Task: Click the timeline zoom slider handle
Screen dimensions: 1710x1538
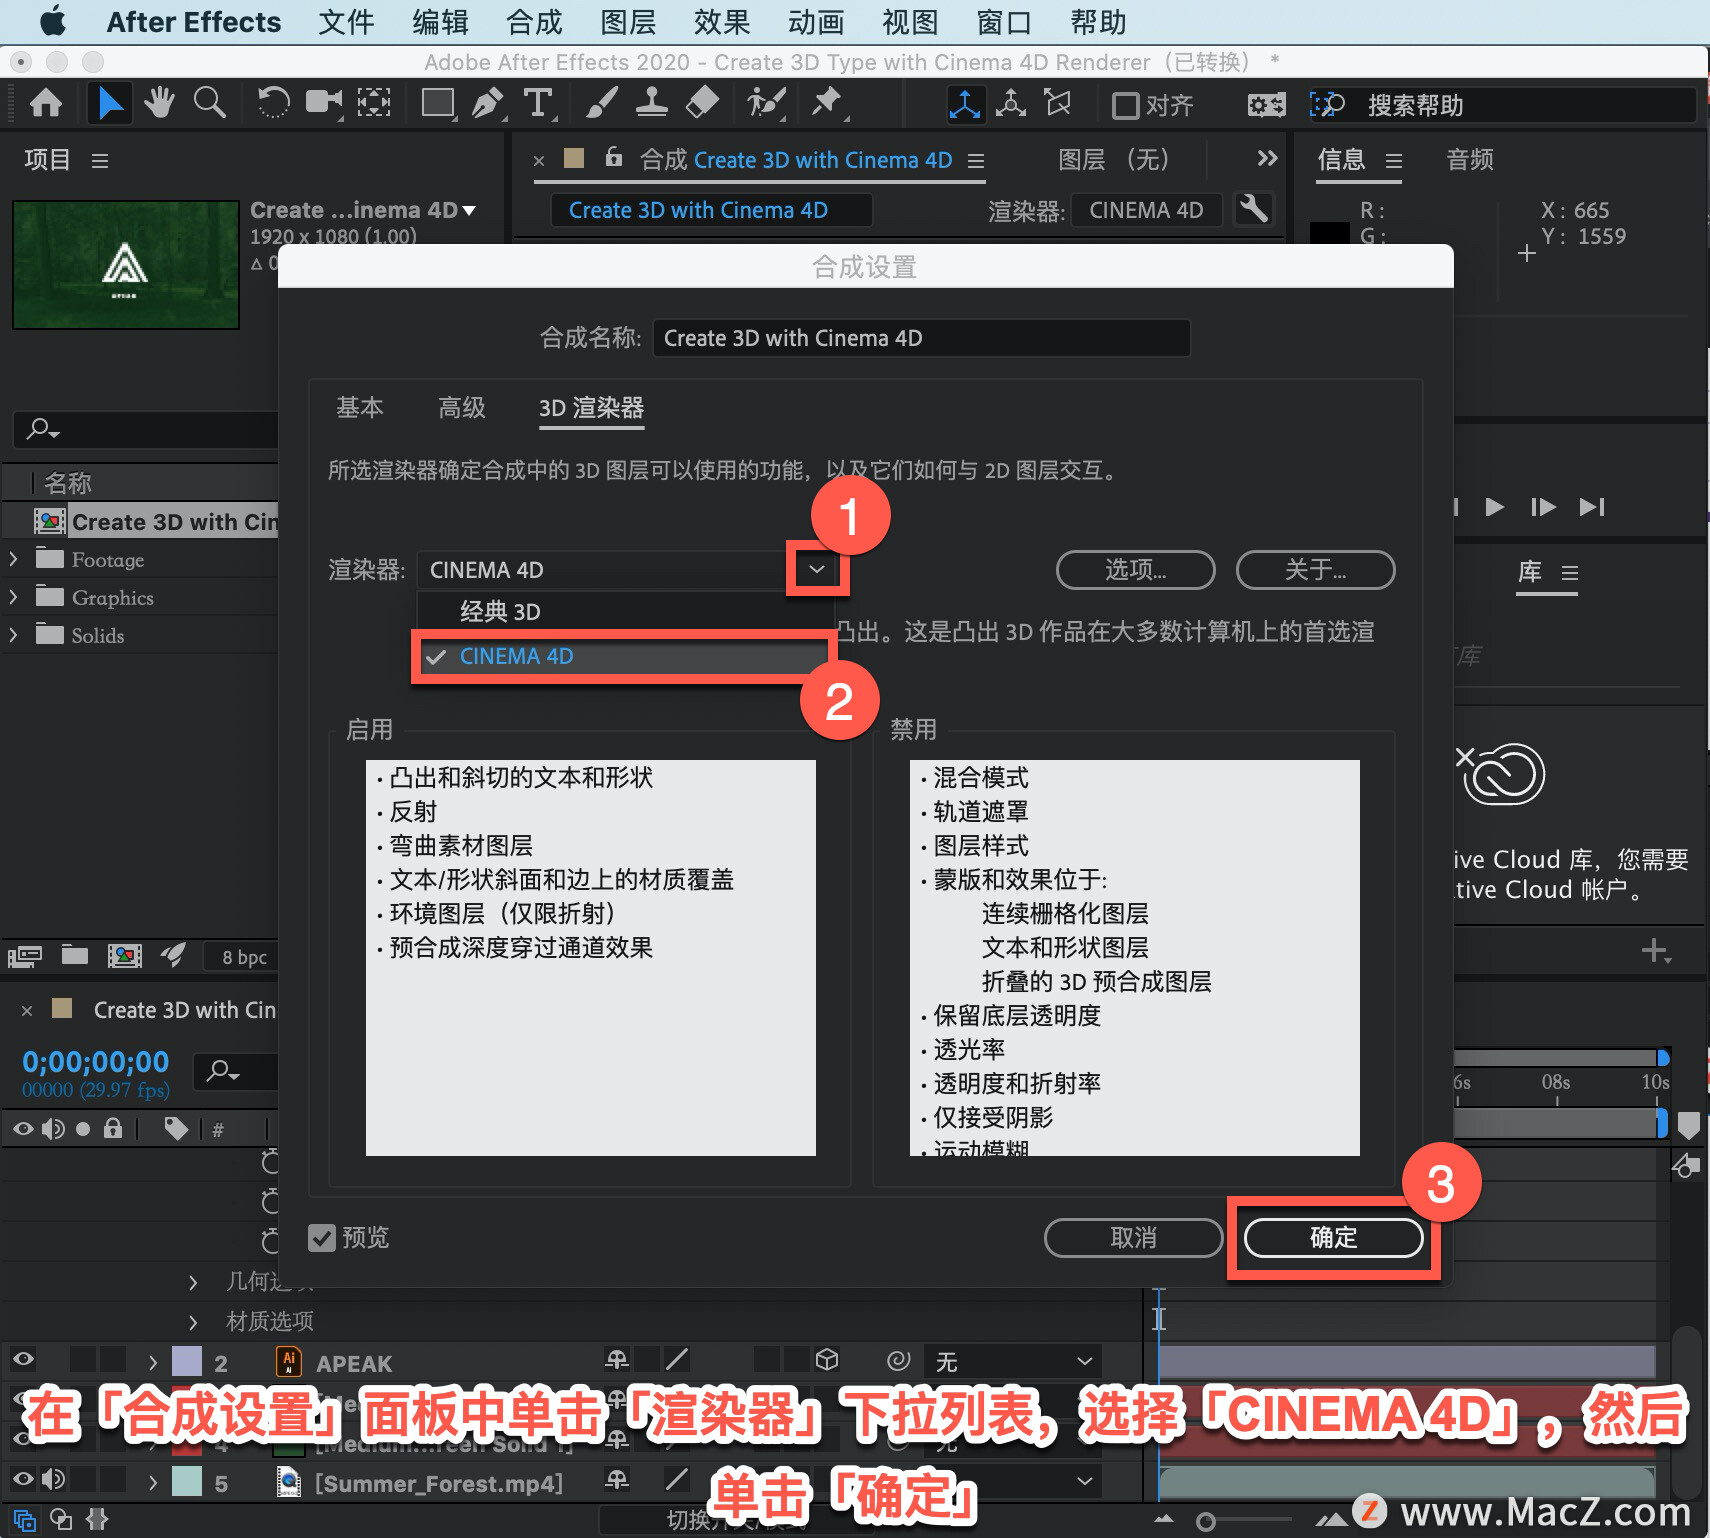Action: click(x=1206, y=1521)
